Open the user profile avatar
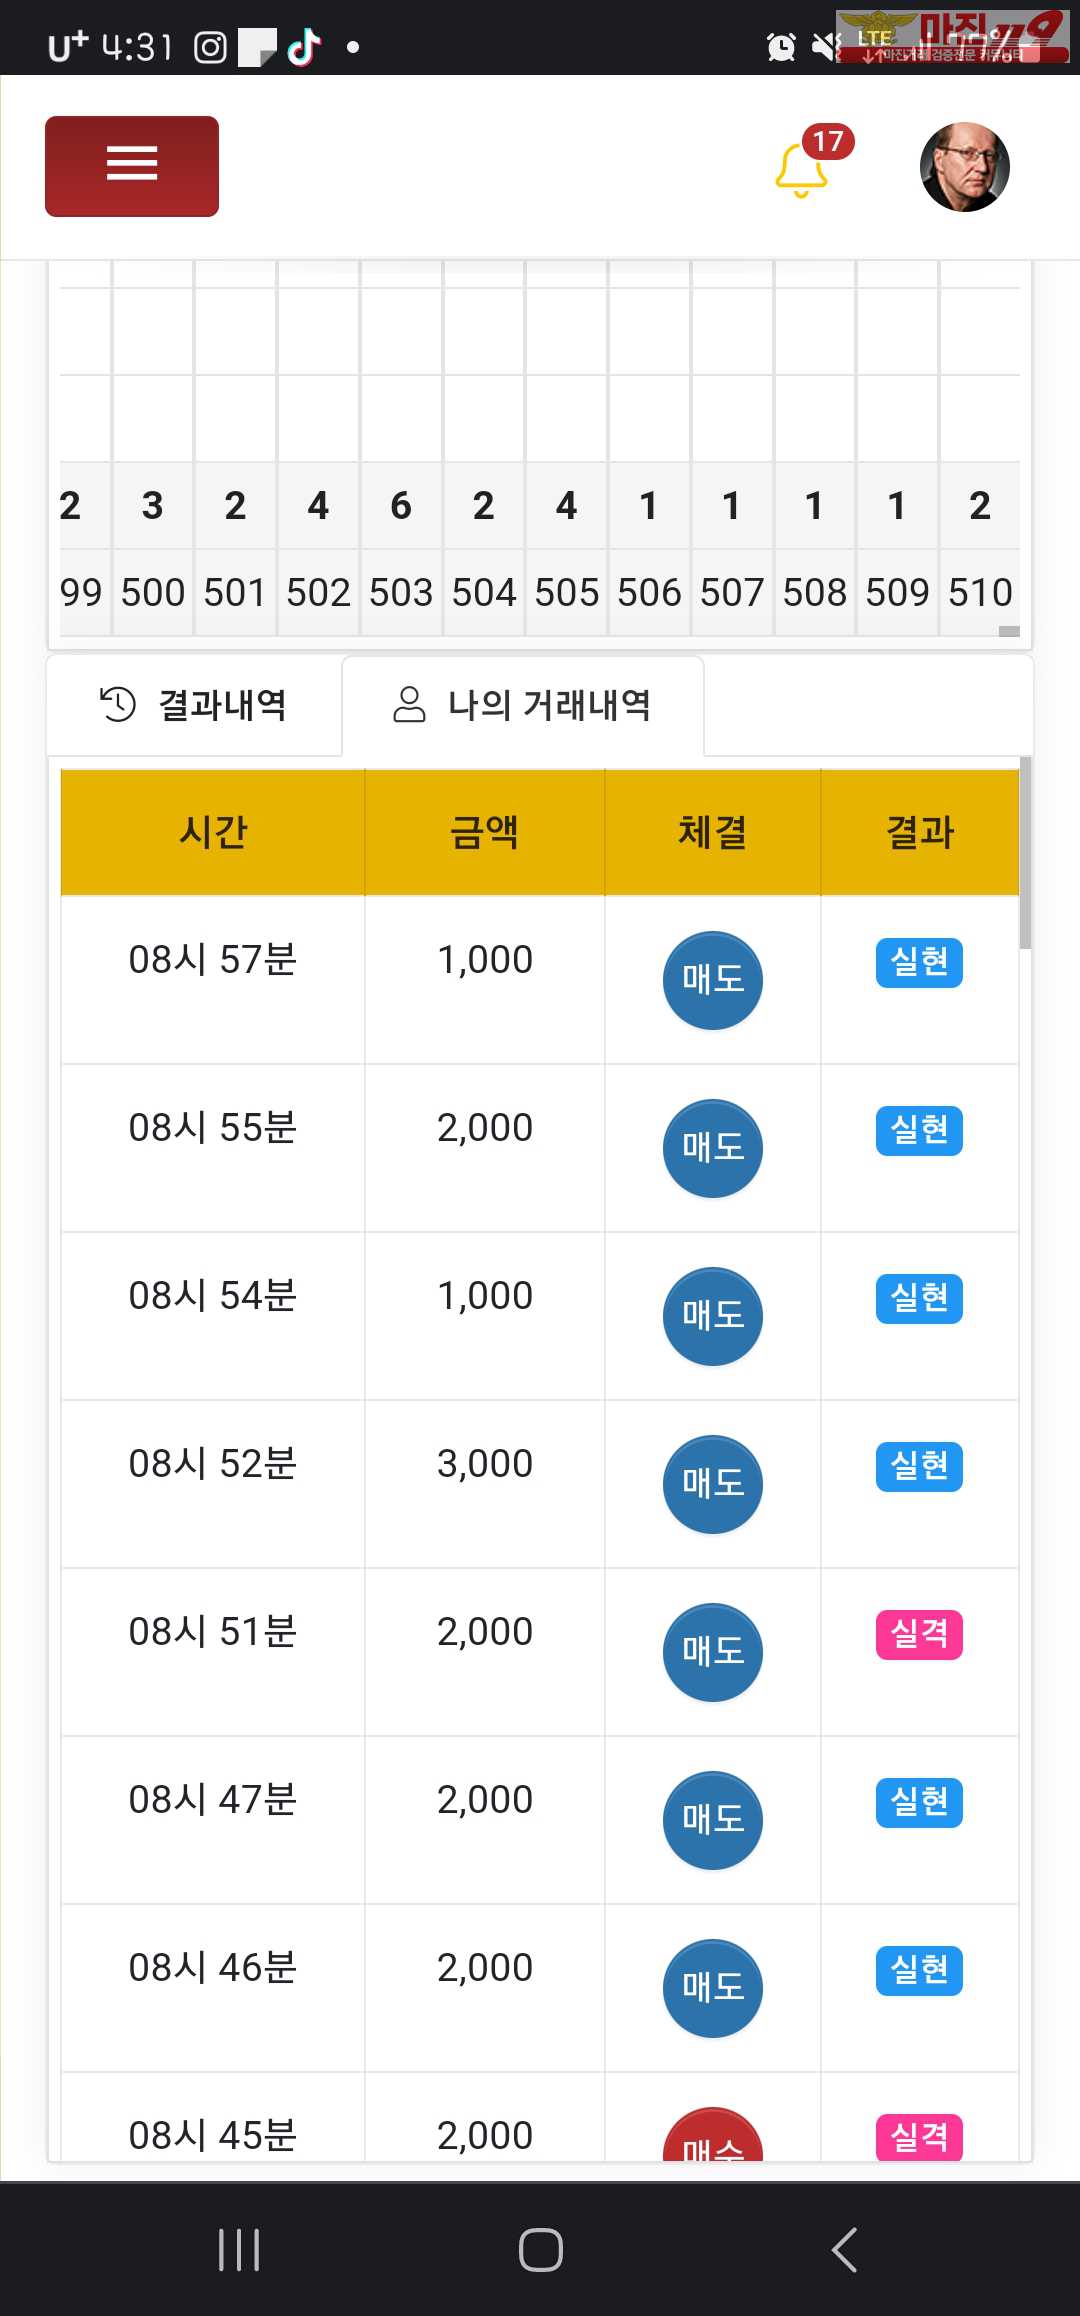Viewport: 1080px width, 2316px height. point(964,167)
